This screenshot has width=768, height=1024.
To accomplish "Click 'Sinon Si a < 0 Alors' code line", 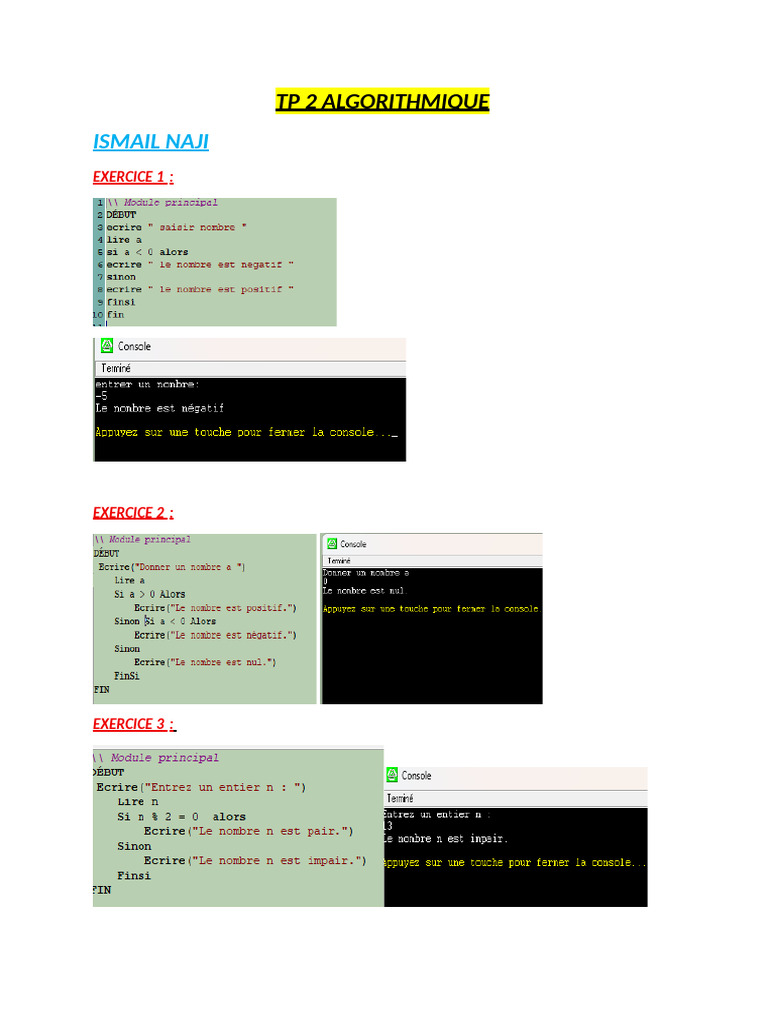I will point(165,621).
